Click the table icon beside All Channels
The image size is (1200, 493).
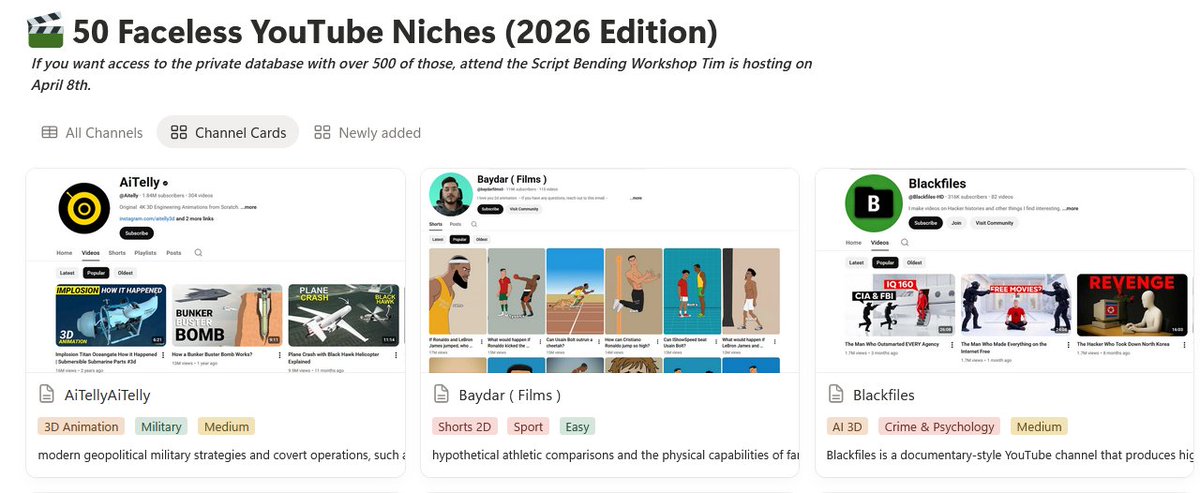[49, 132]
